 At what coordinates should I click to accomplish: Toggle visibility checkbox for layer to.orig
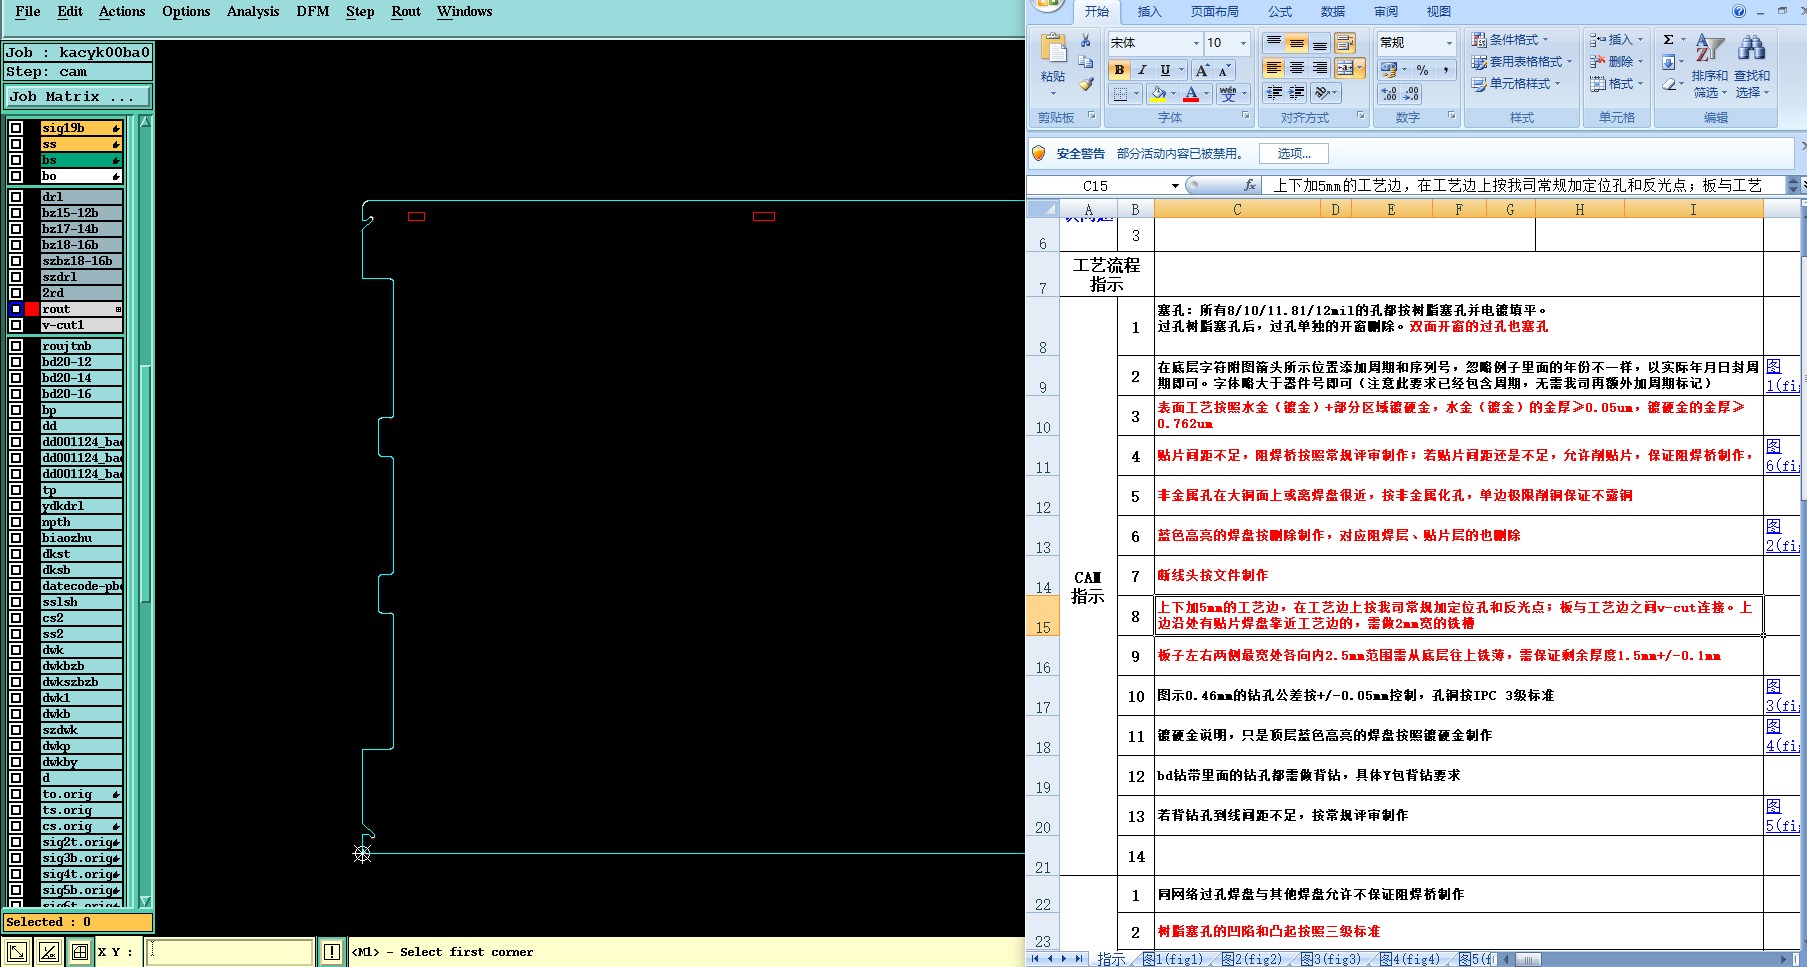pos(16,794)
